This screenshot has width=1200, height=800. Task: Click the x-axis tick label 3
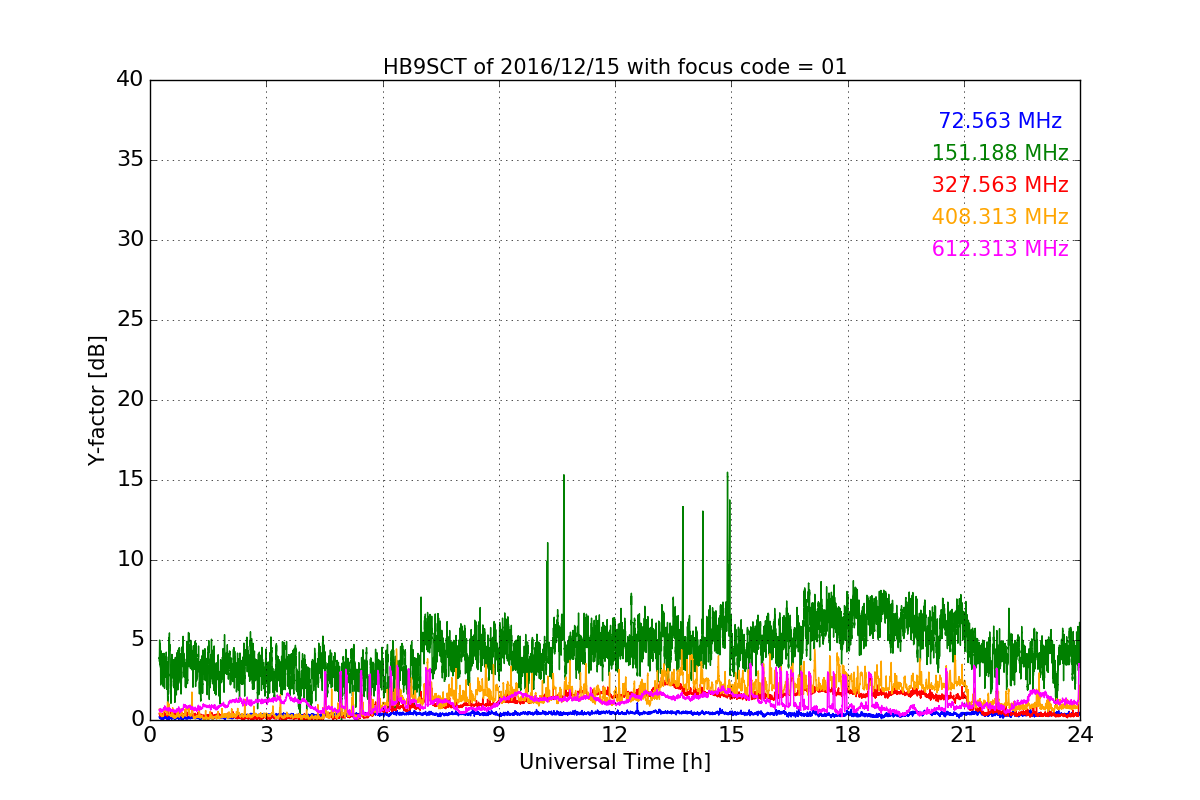[x=266, y=734]
